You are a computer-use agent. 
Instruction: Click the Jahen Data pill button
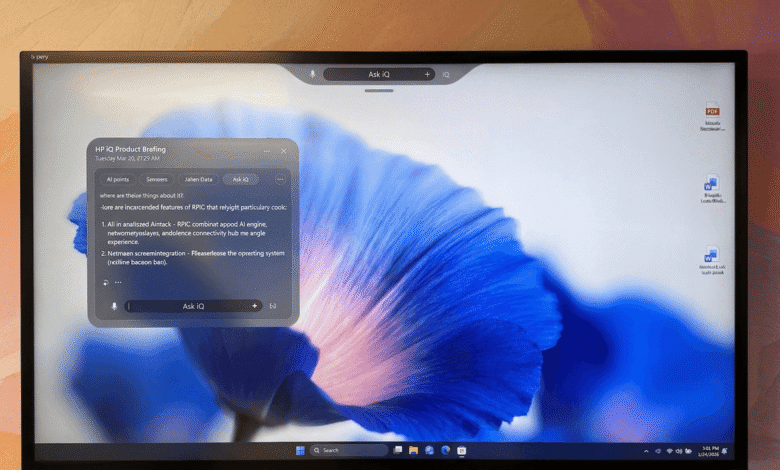tap(197, 179)
